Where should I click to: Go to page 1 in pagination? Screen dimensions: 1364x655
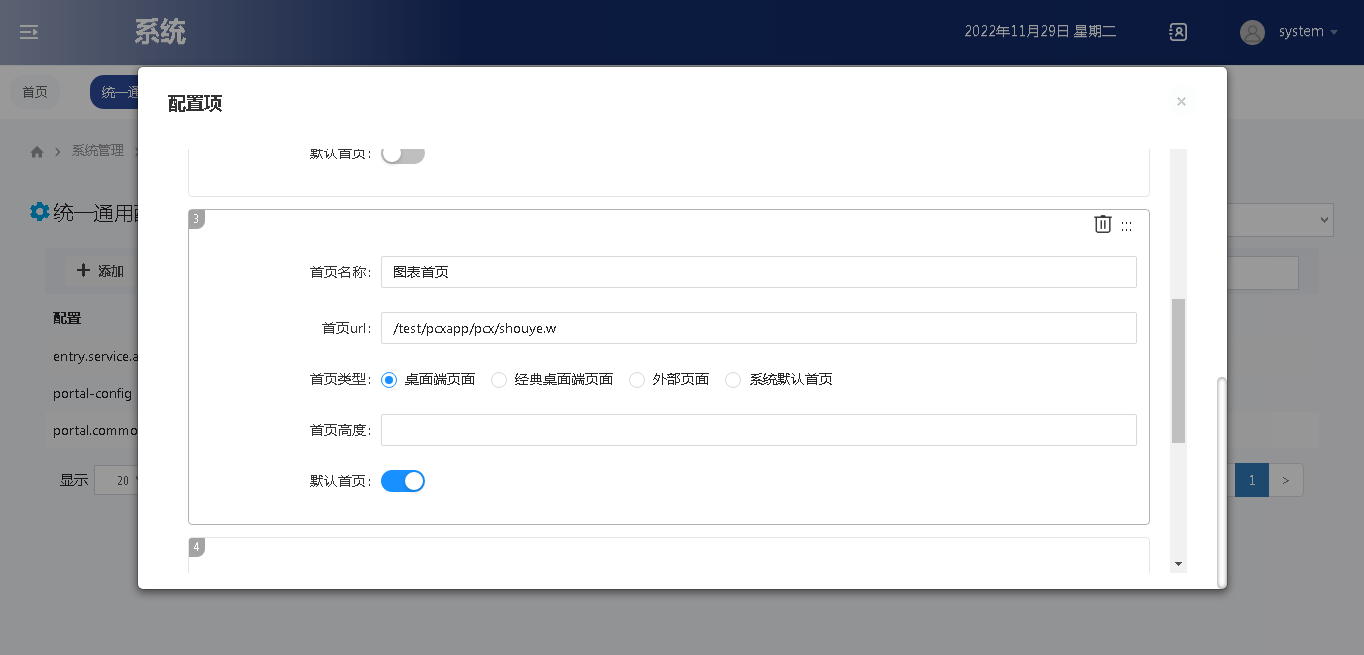pos(1252,480)
